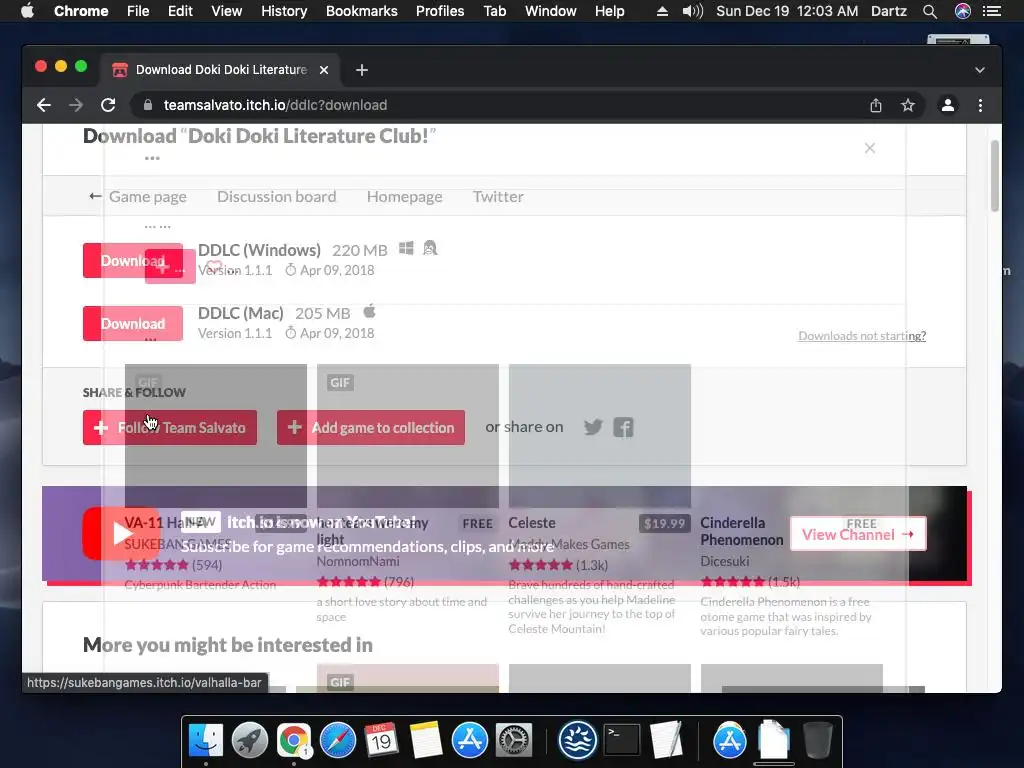Open Chrome from the dock

(294, 741)
